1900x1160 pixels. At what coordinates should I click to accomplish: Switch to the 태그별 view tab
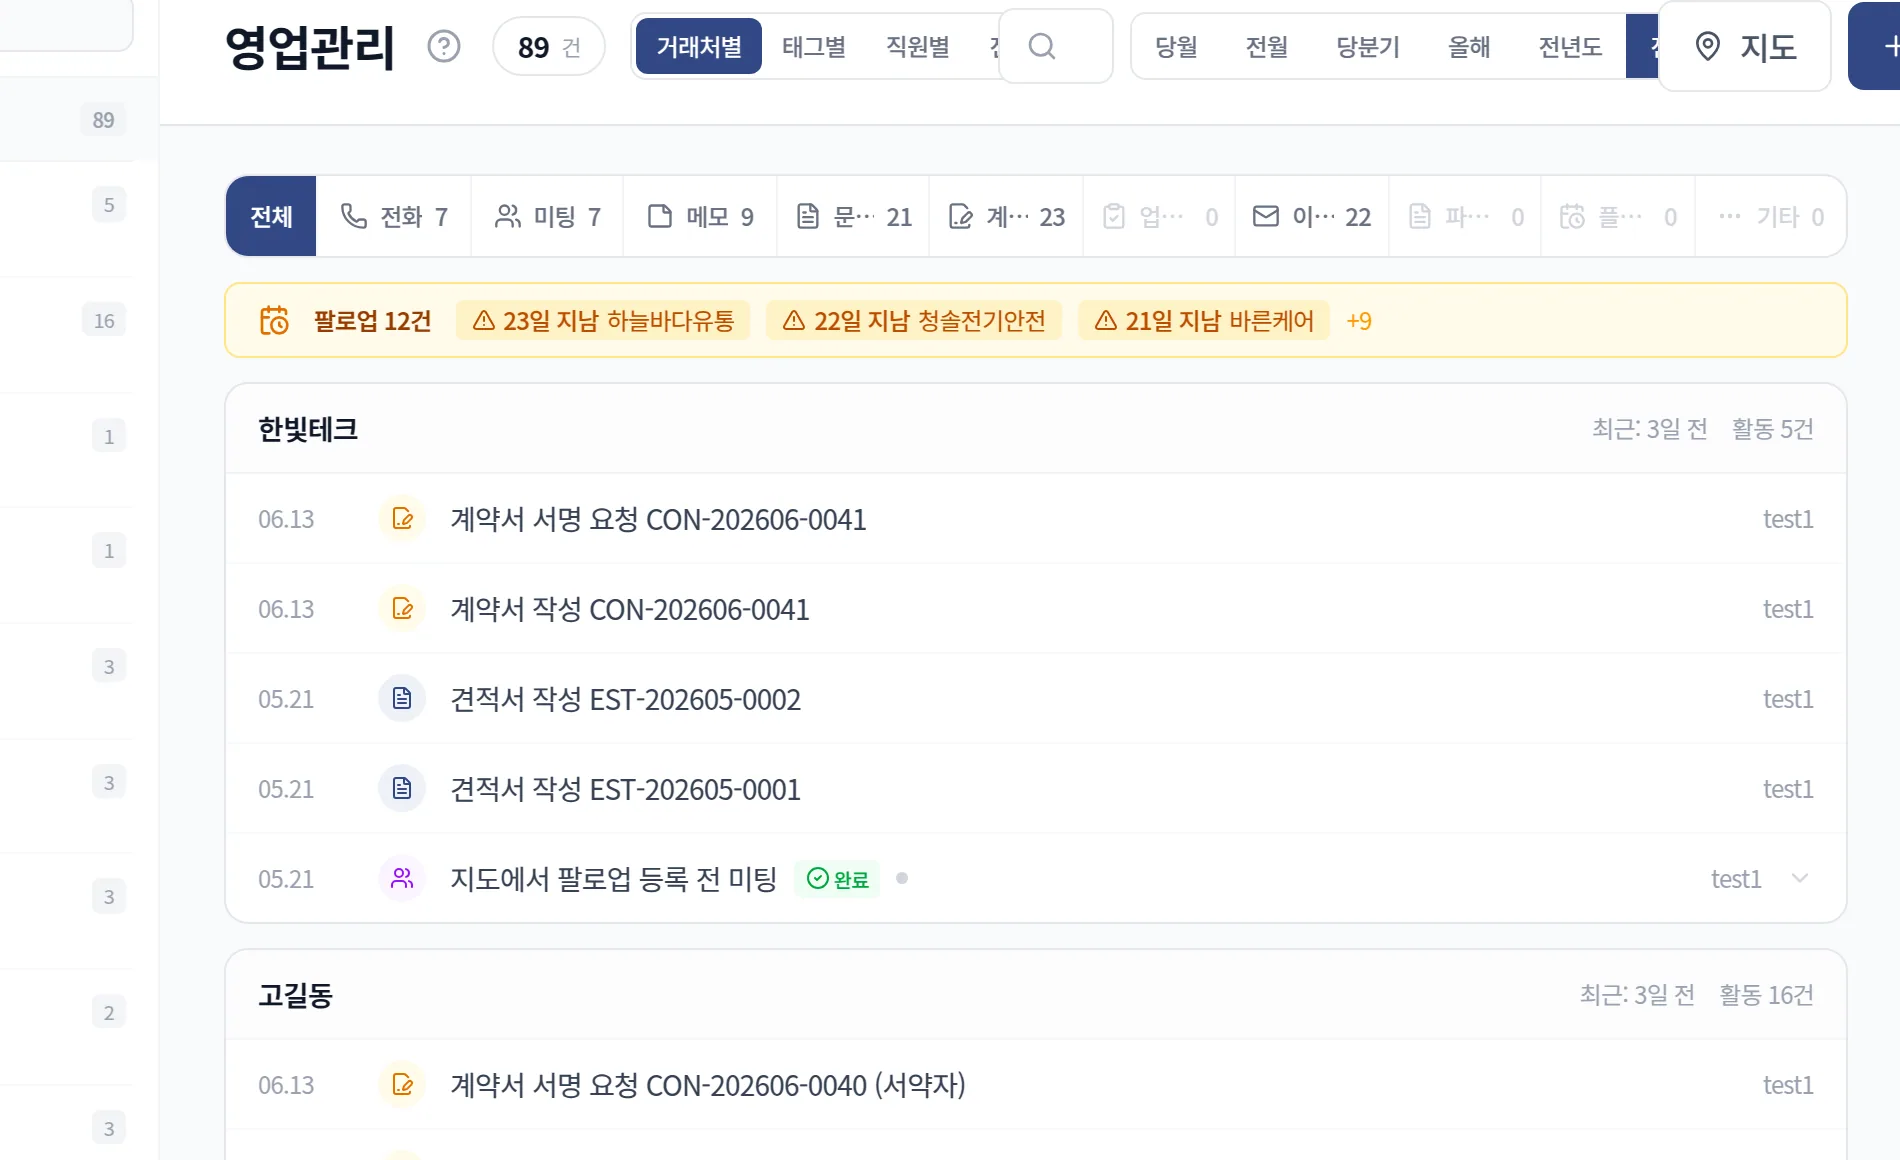click(x=814, y=46)
